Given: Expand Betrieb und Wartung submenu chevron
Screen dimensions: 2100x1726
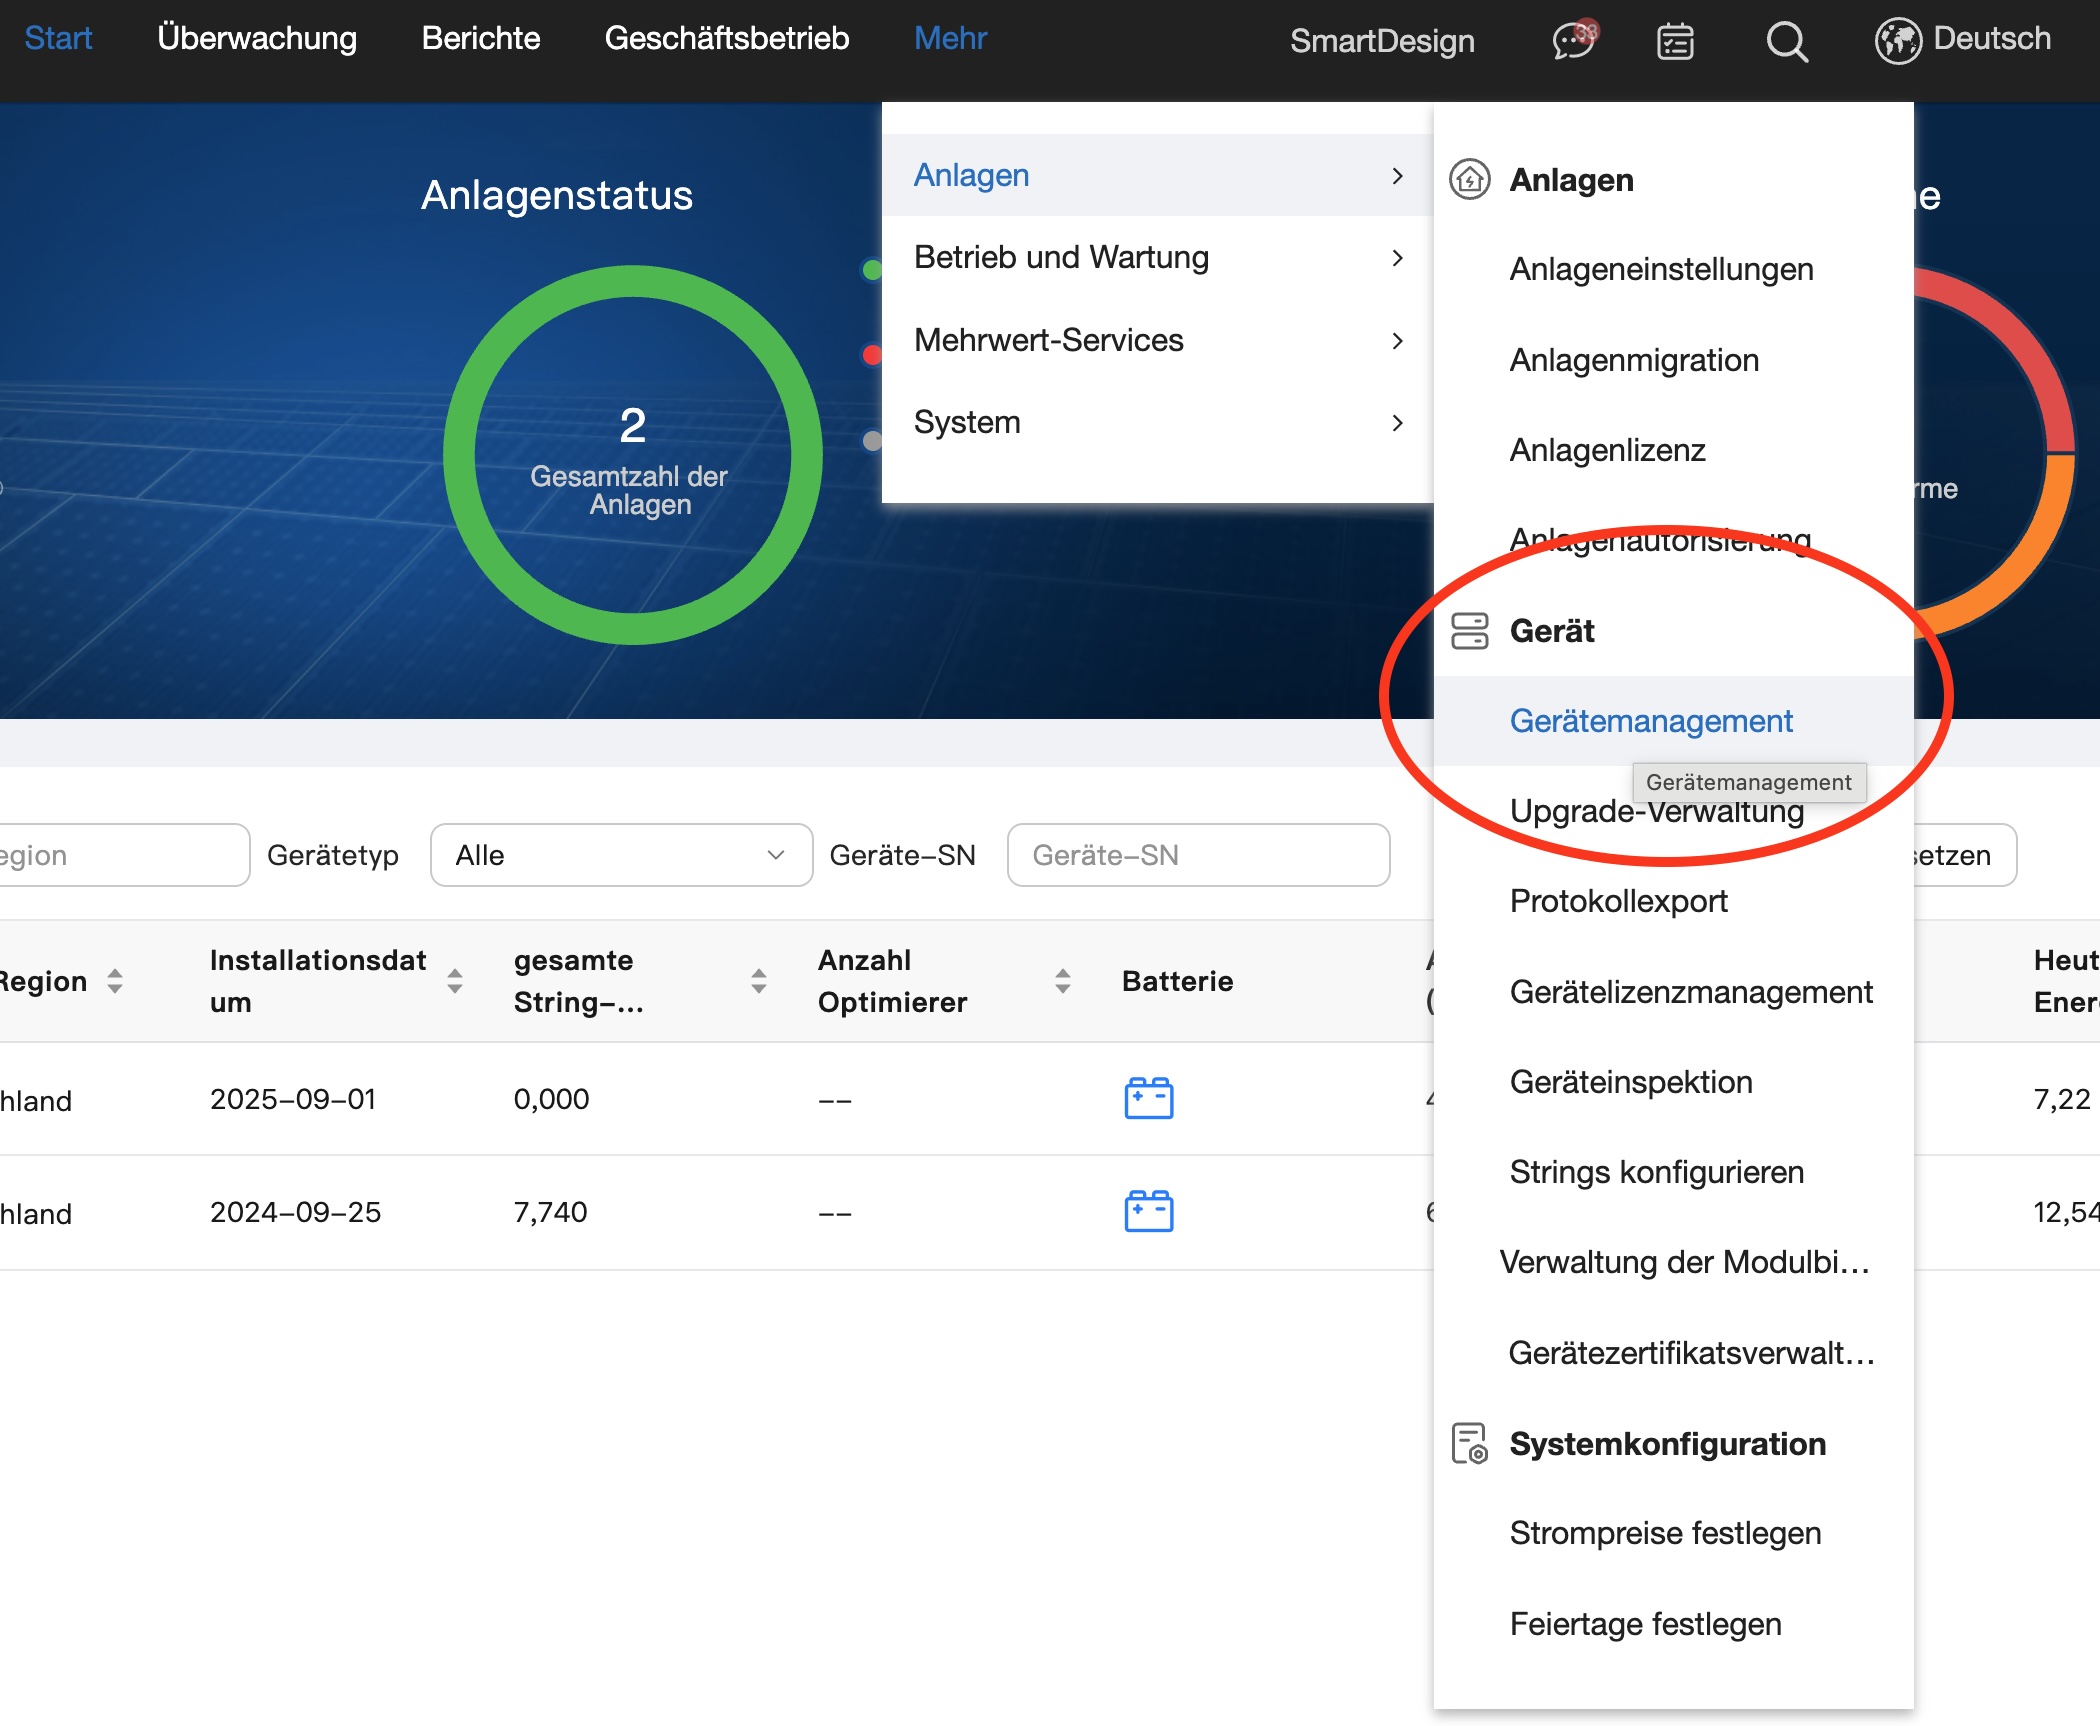Looking at the screenshot, I should (x=1398, y=258).
